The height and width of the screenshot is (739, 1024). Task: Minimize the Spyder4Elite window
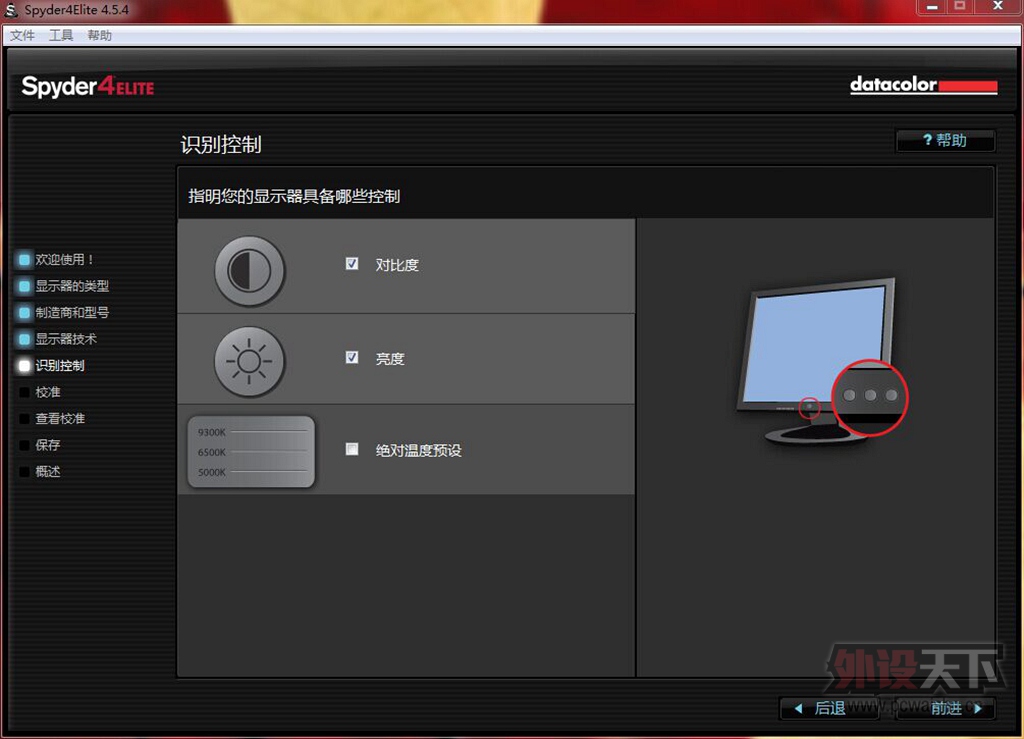(932, 7)
